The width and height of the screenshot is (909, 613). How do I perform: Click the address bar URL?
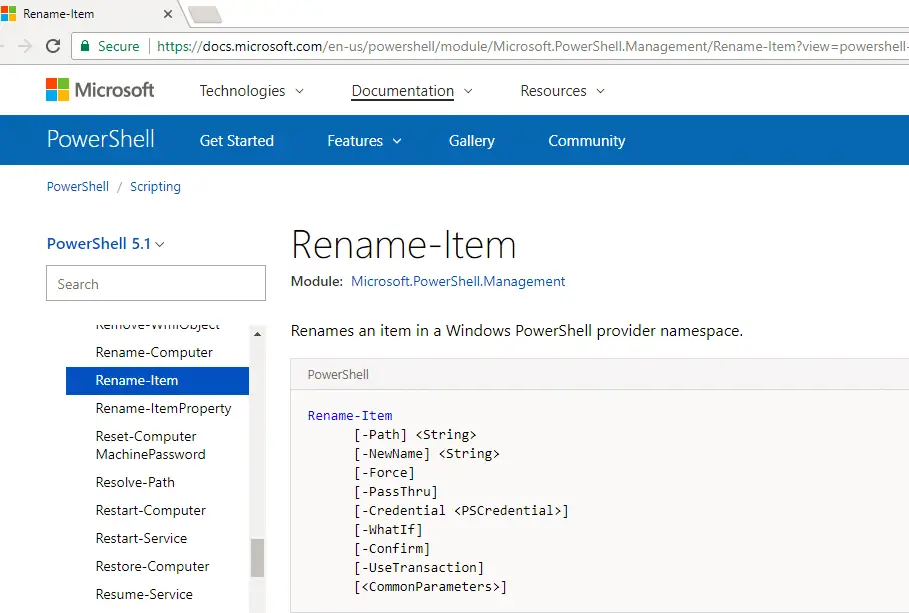tap(530, 46)
